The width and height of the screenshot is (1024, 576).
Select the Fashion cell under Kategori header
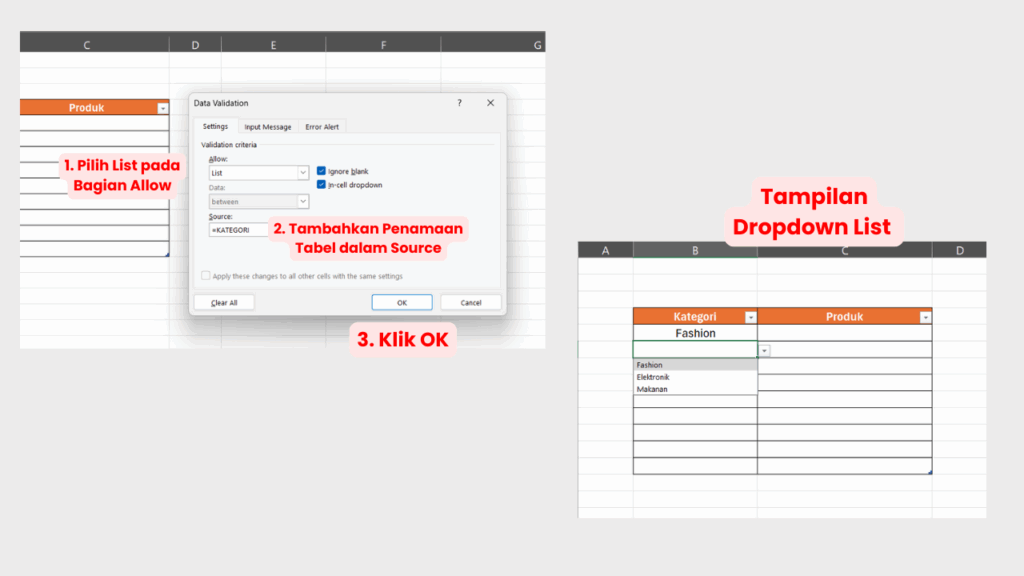click(695, 333)
